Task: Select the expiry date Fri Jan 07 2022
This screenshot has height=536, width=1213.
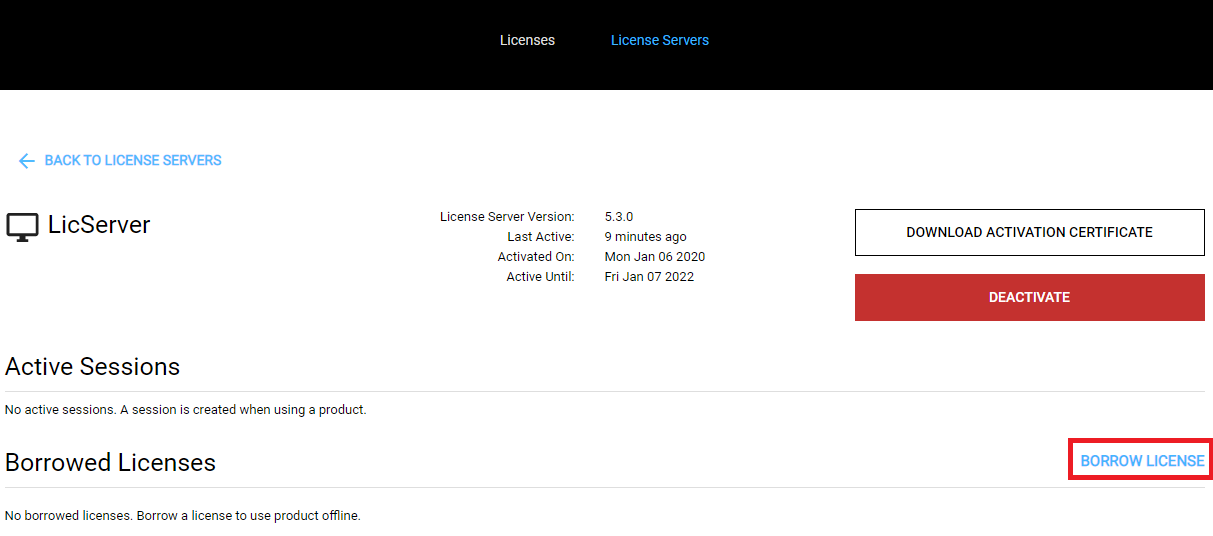Action: [649, 277]
